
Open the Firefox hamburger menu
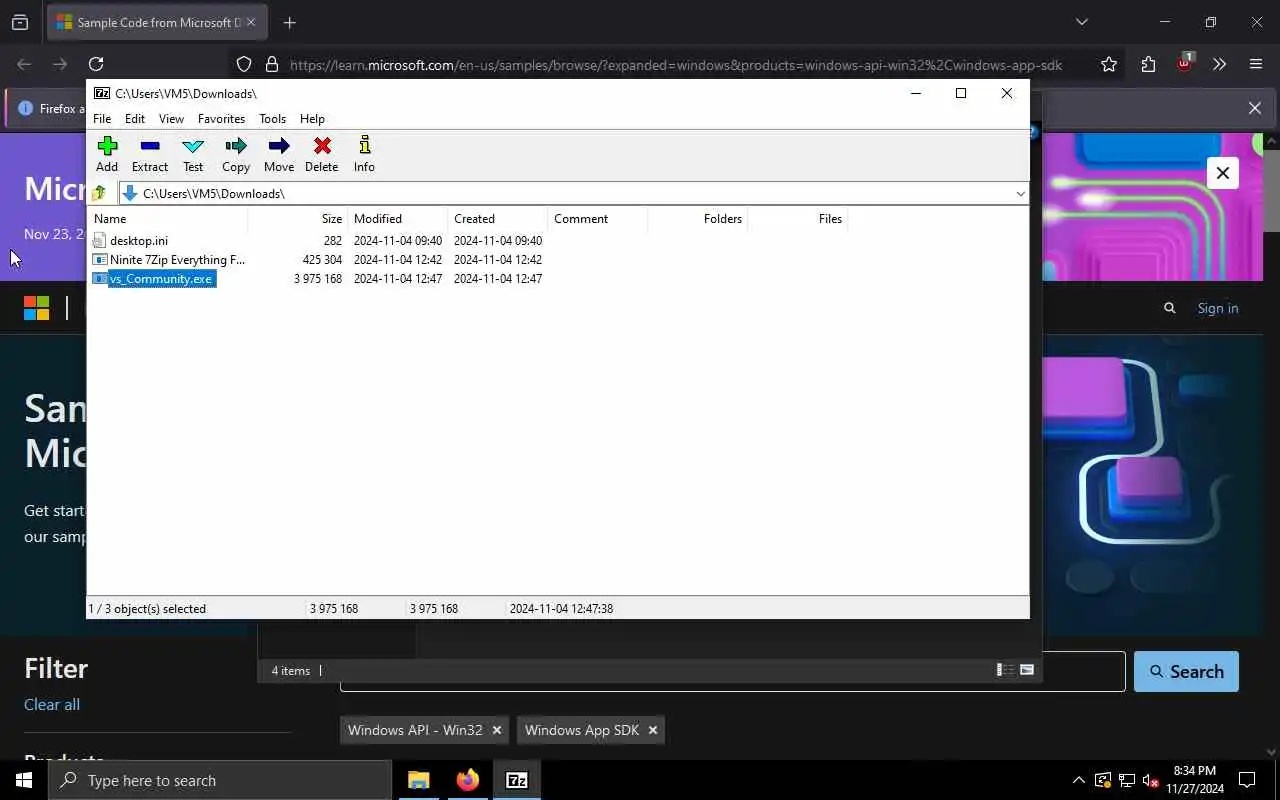coord(1256,64)
